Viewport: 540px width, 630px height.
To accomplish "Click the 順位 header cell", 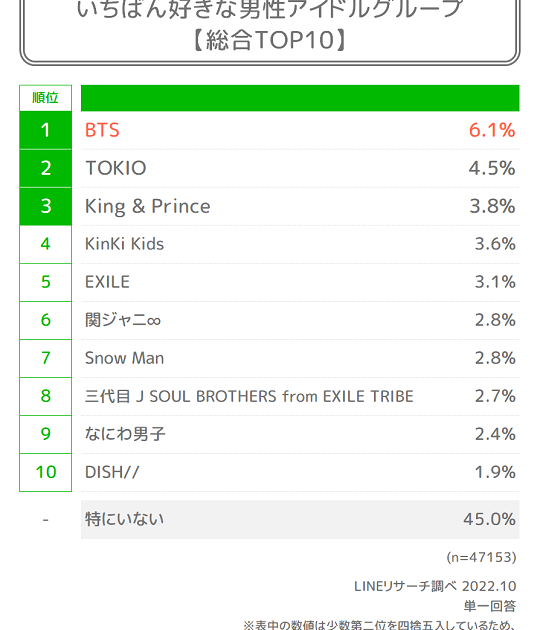I will (45, 98).
